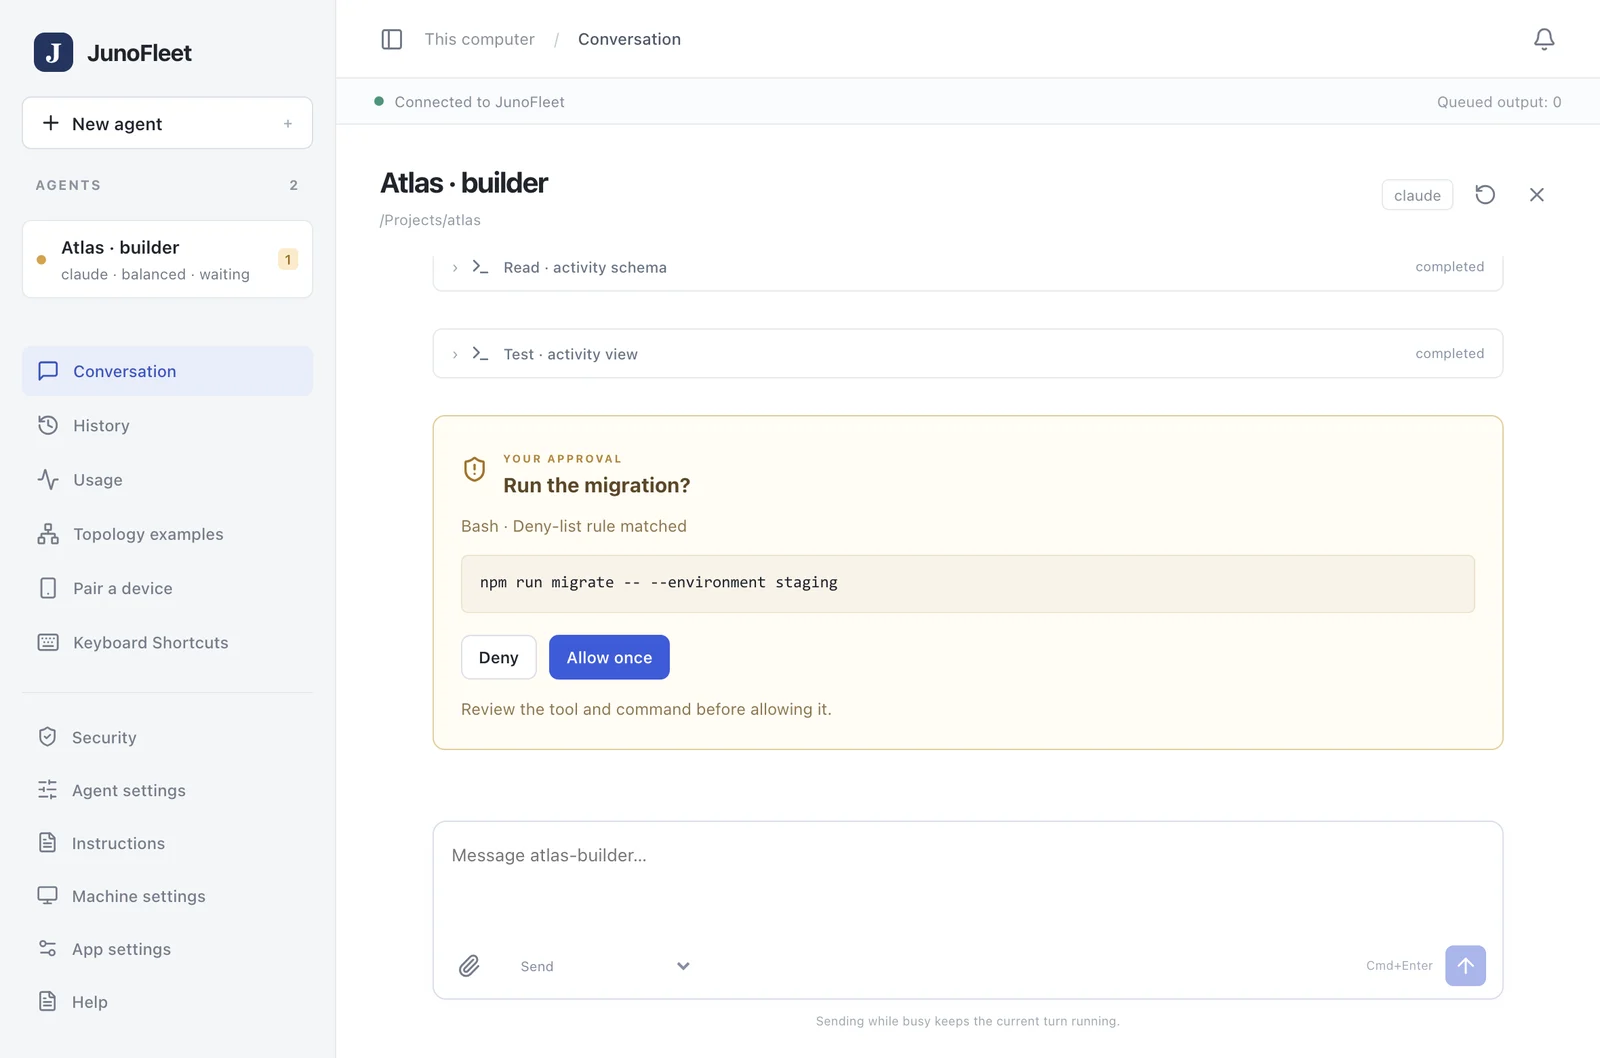
Task: Deny the migration request
Action: pos(498,657)
